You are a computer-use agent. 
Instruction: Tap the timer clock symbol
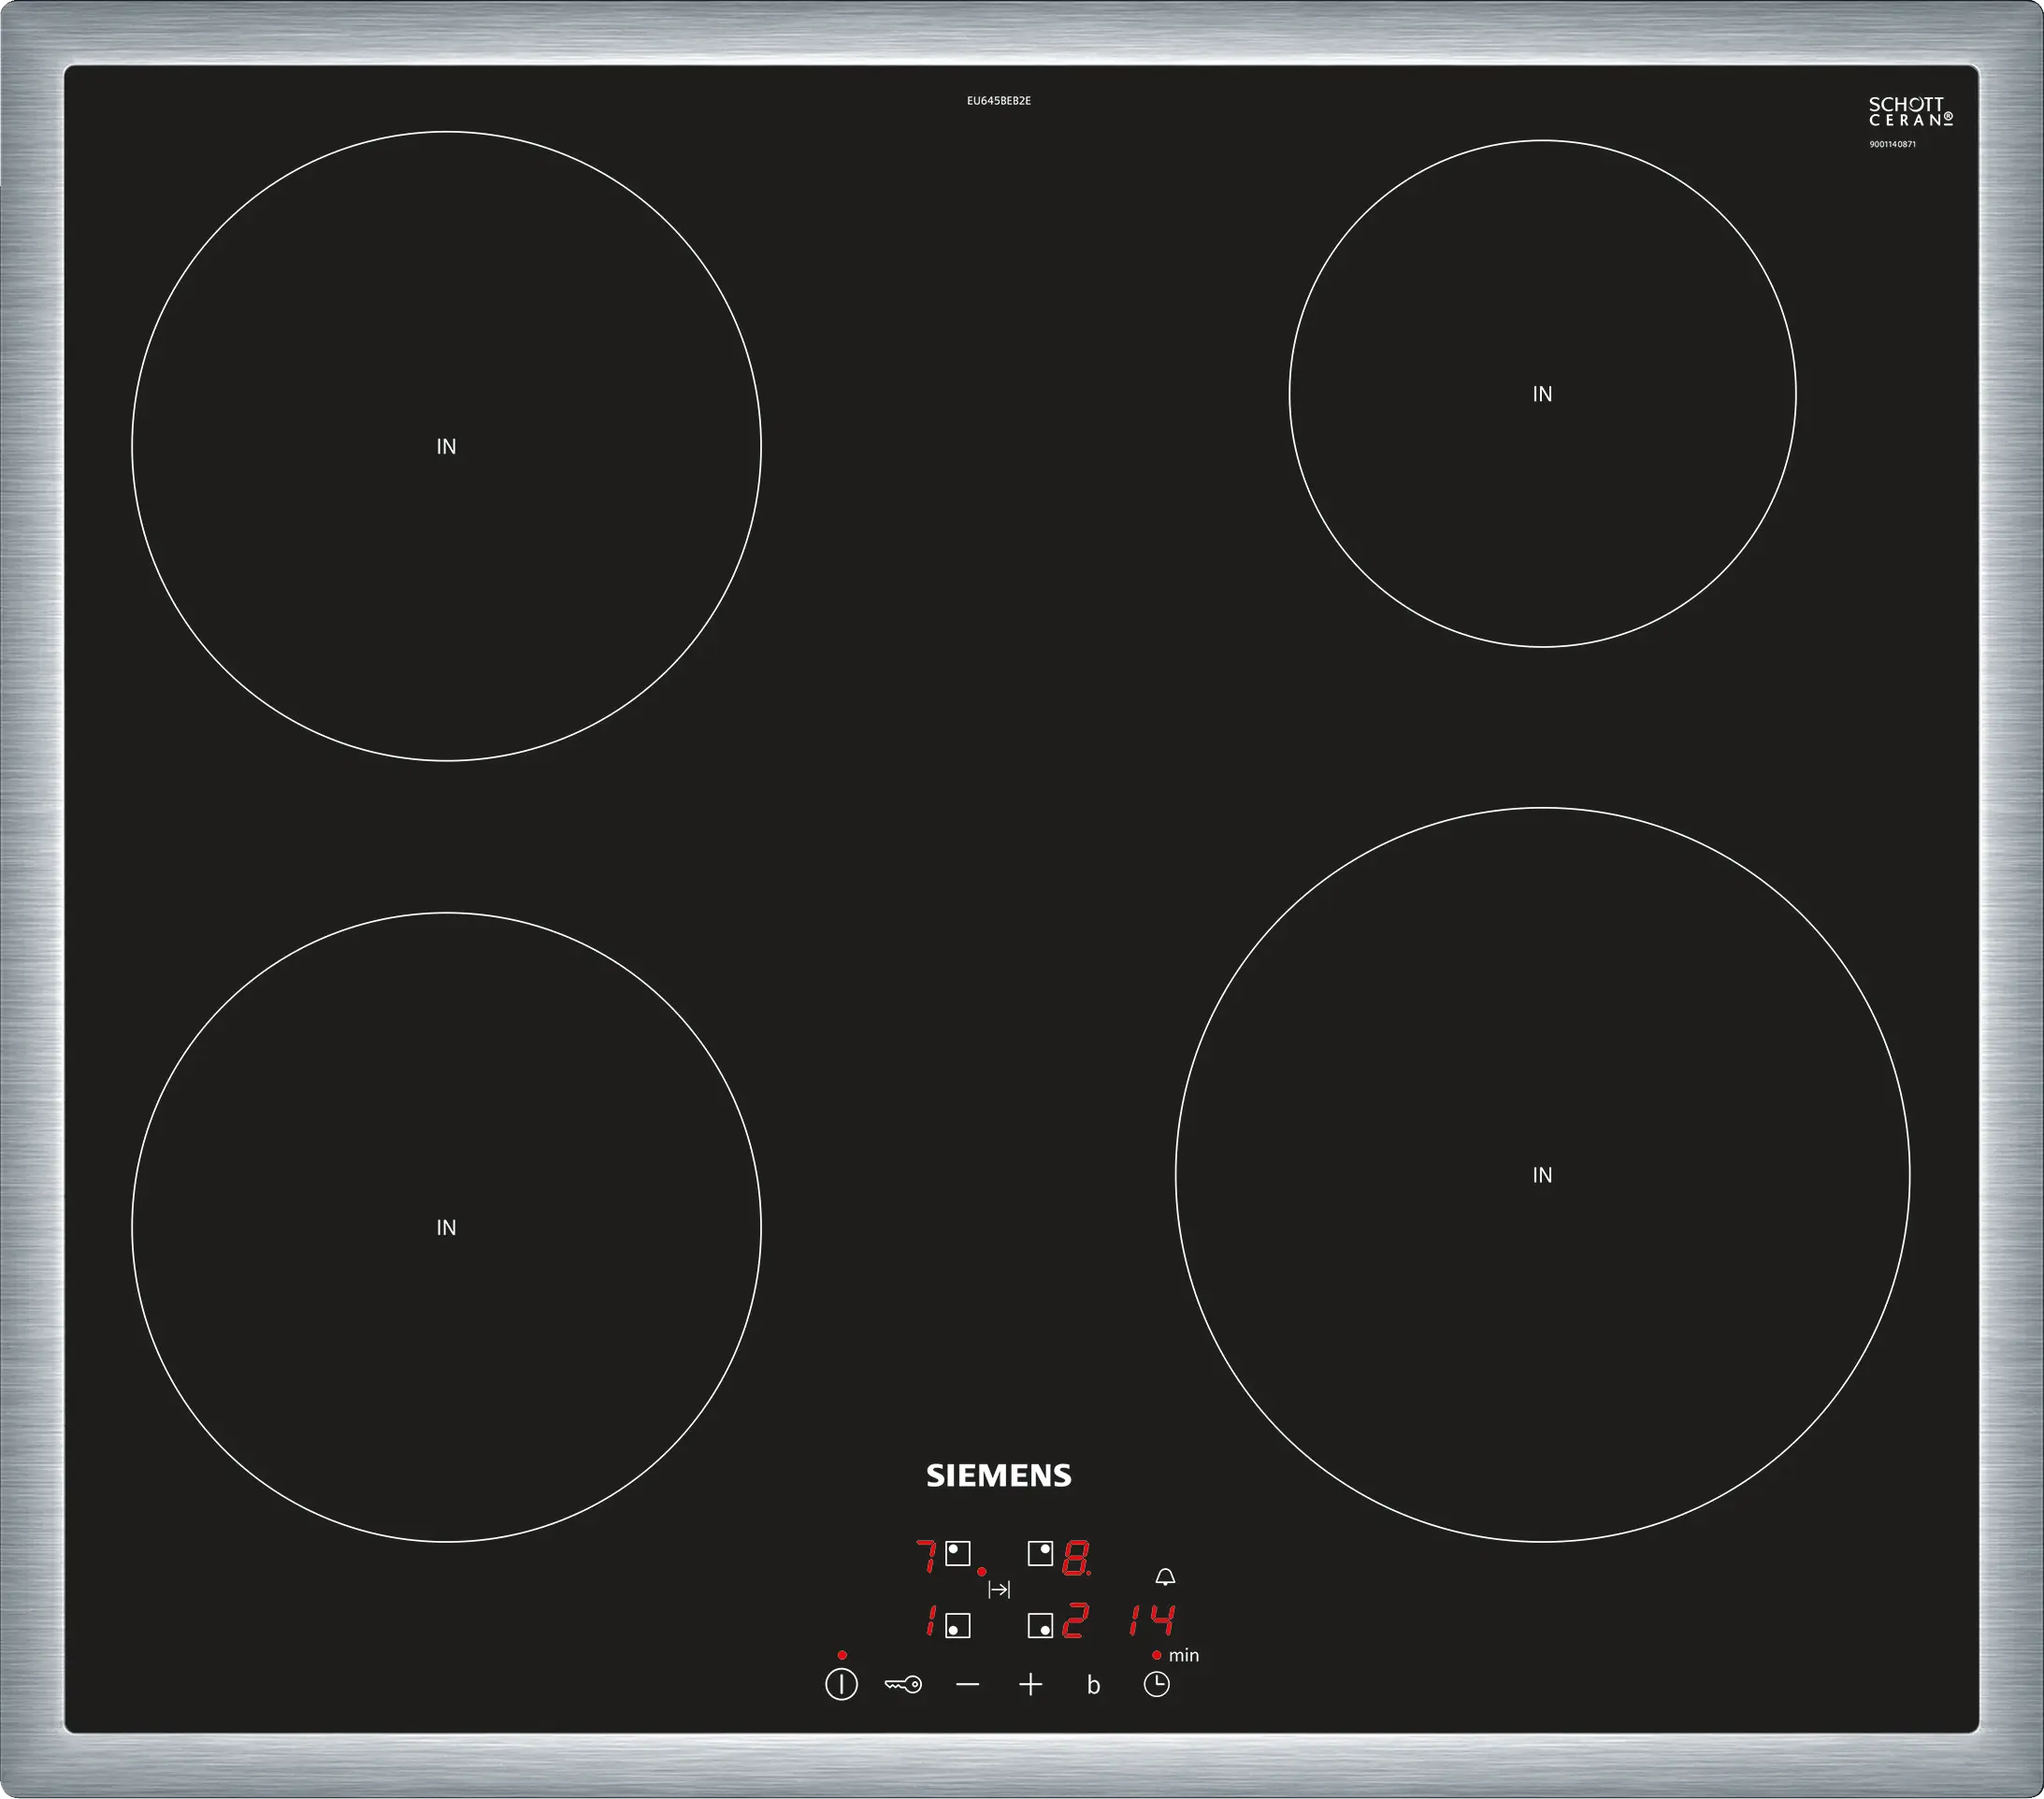[1156, 1685]
